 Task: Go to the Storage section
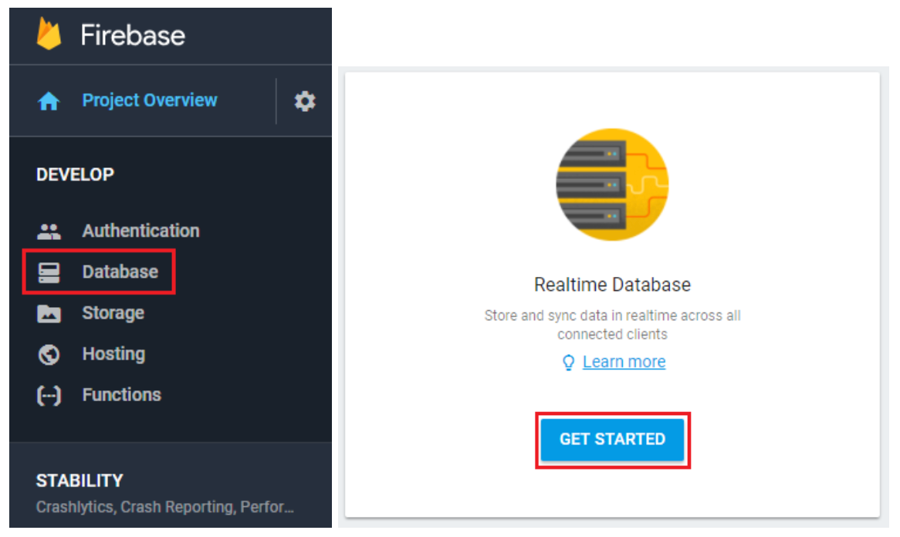tap(113, 313)
